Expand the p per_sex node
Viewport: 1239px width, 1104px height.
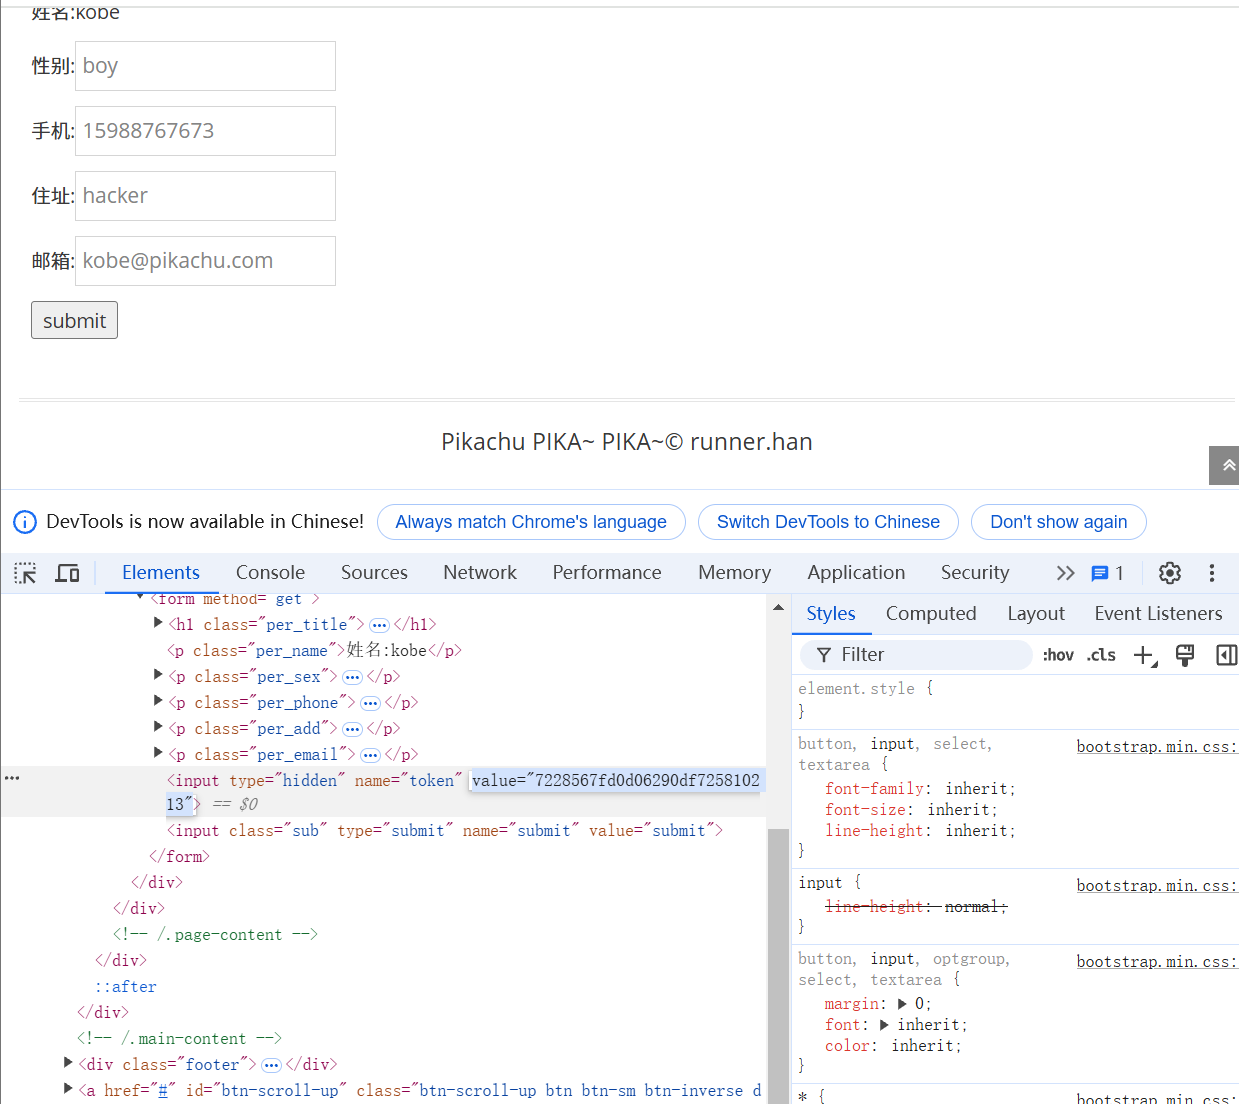158,675
